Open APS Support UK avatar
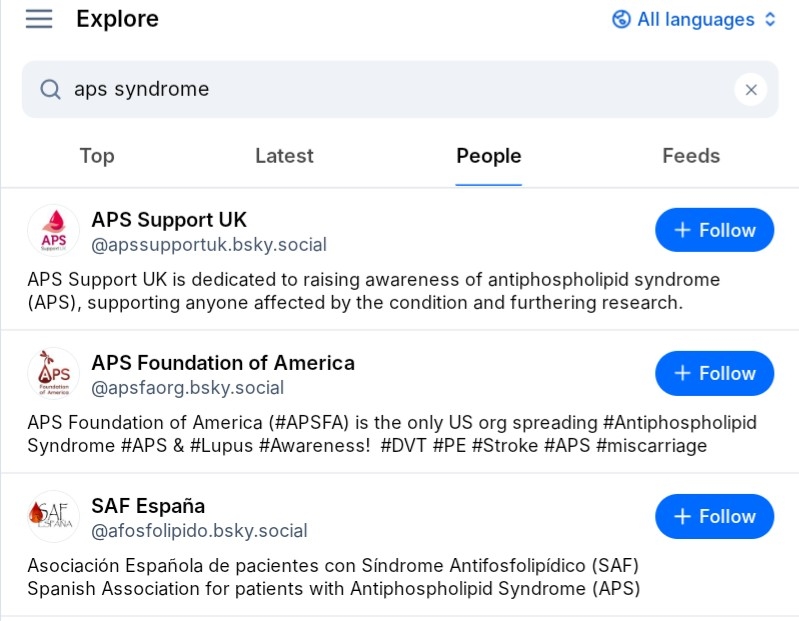Viewport: 799px width, 621px height. 53,230
